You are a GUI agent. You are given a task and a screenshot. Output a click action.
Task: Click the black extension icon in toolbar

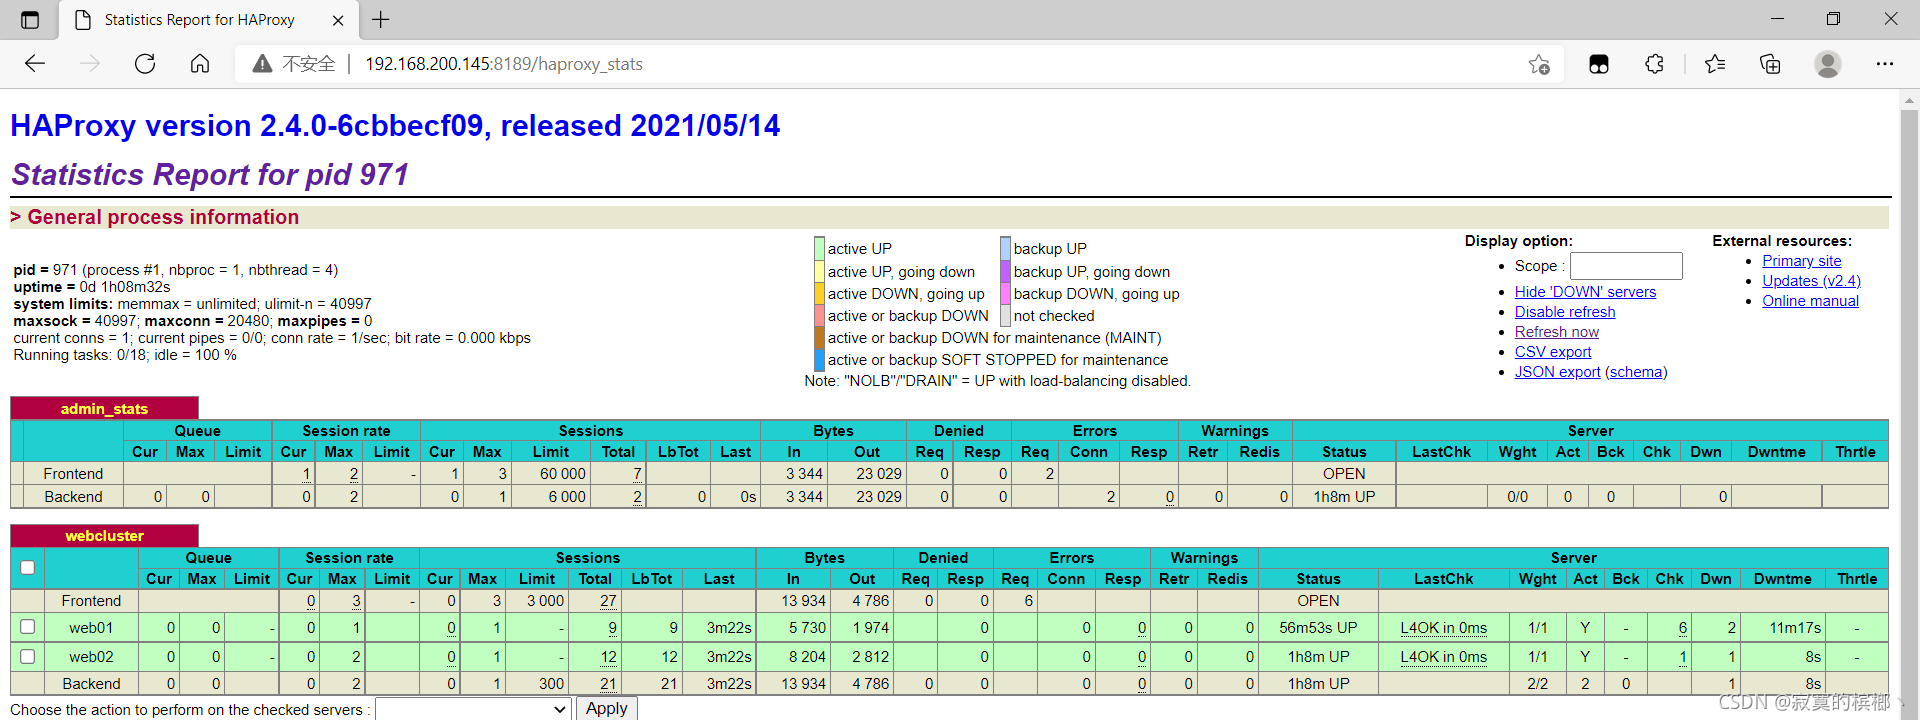[1599, 64]
